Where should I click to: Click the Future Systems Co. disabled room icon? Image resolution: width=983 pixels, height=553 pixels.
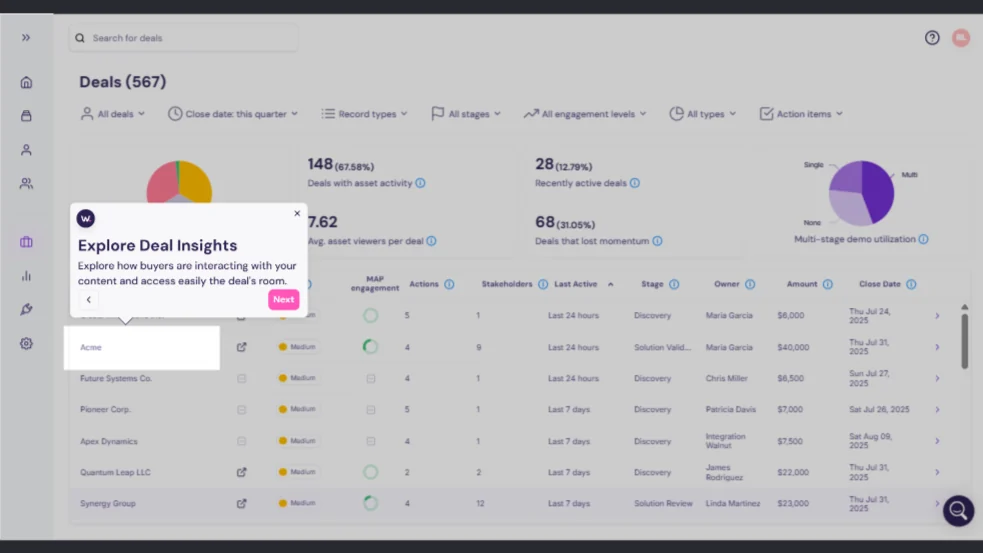tap(241, 378)
